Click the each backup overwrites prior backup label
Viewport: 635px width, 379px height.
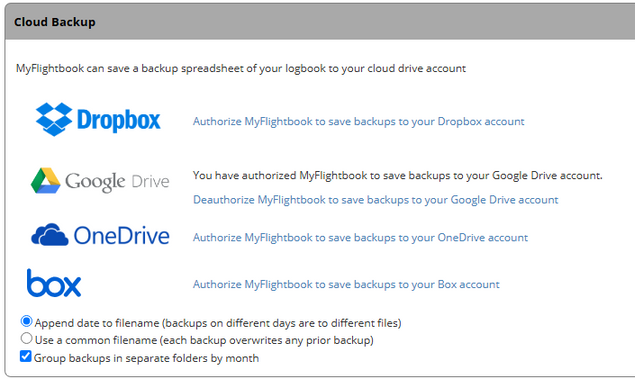204,340
